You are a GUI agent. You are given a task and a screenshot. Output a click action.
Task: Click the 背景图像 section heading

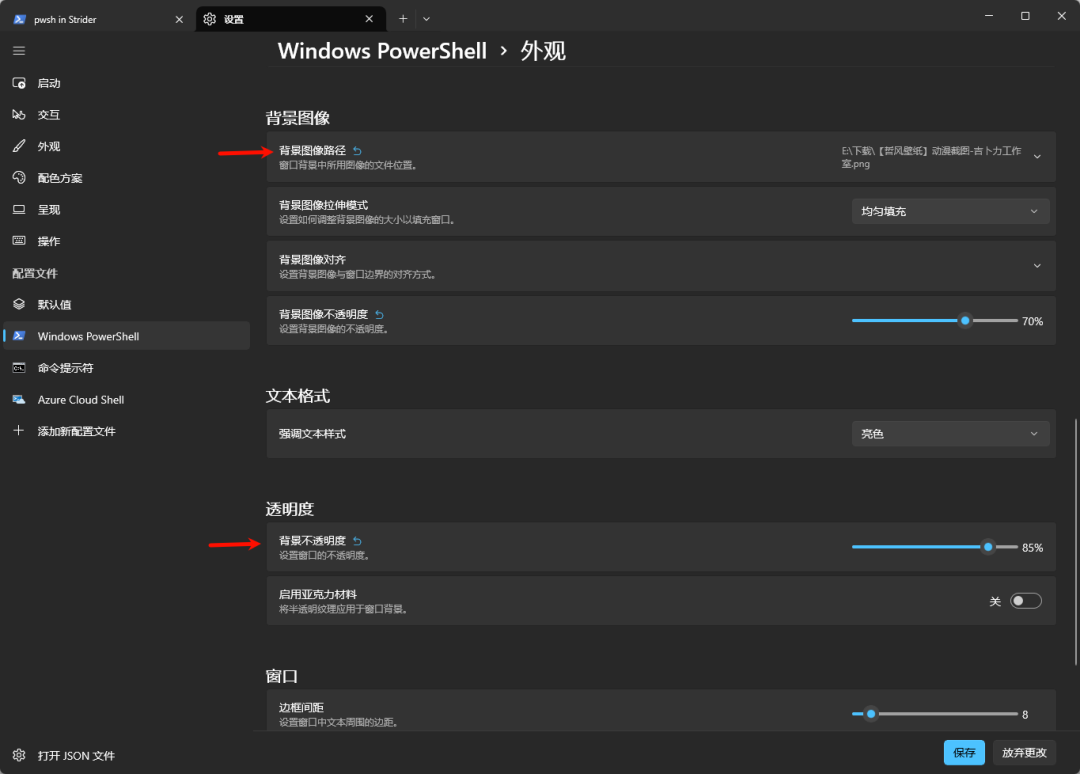tap(298, 118)
